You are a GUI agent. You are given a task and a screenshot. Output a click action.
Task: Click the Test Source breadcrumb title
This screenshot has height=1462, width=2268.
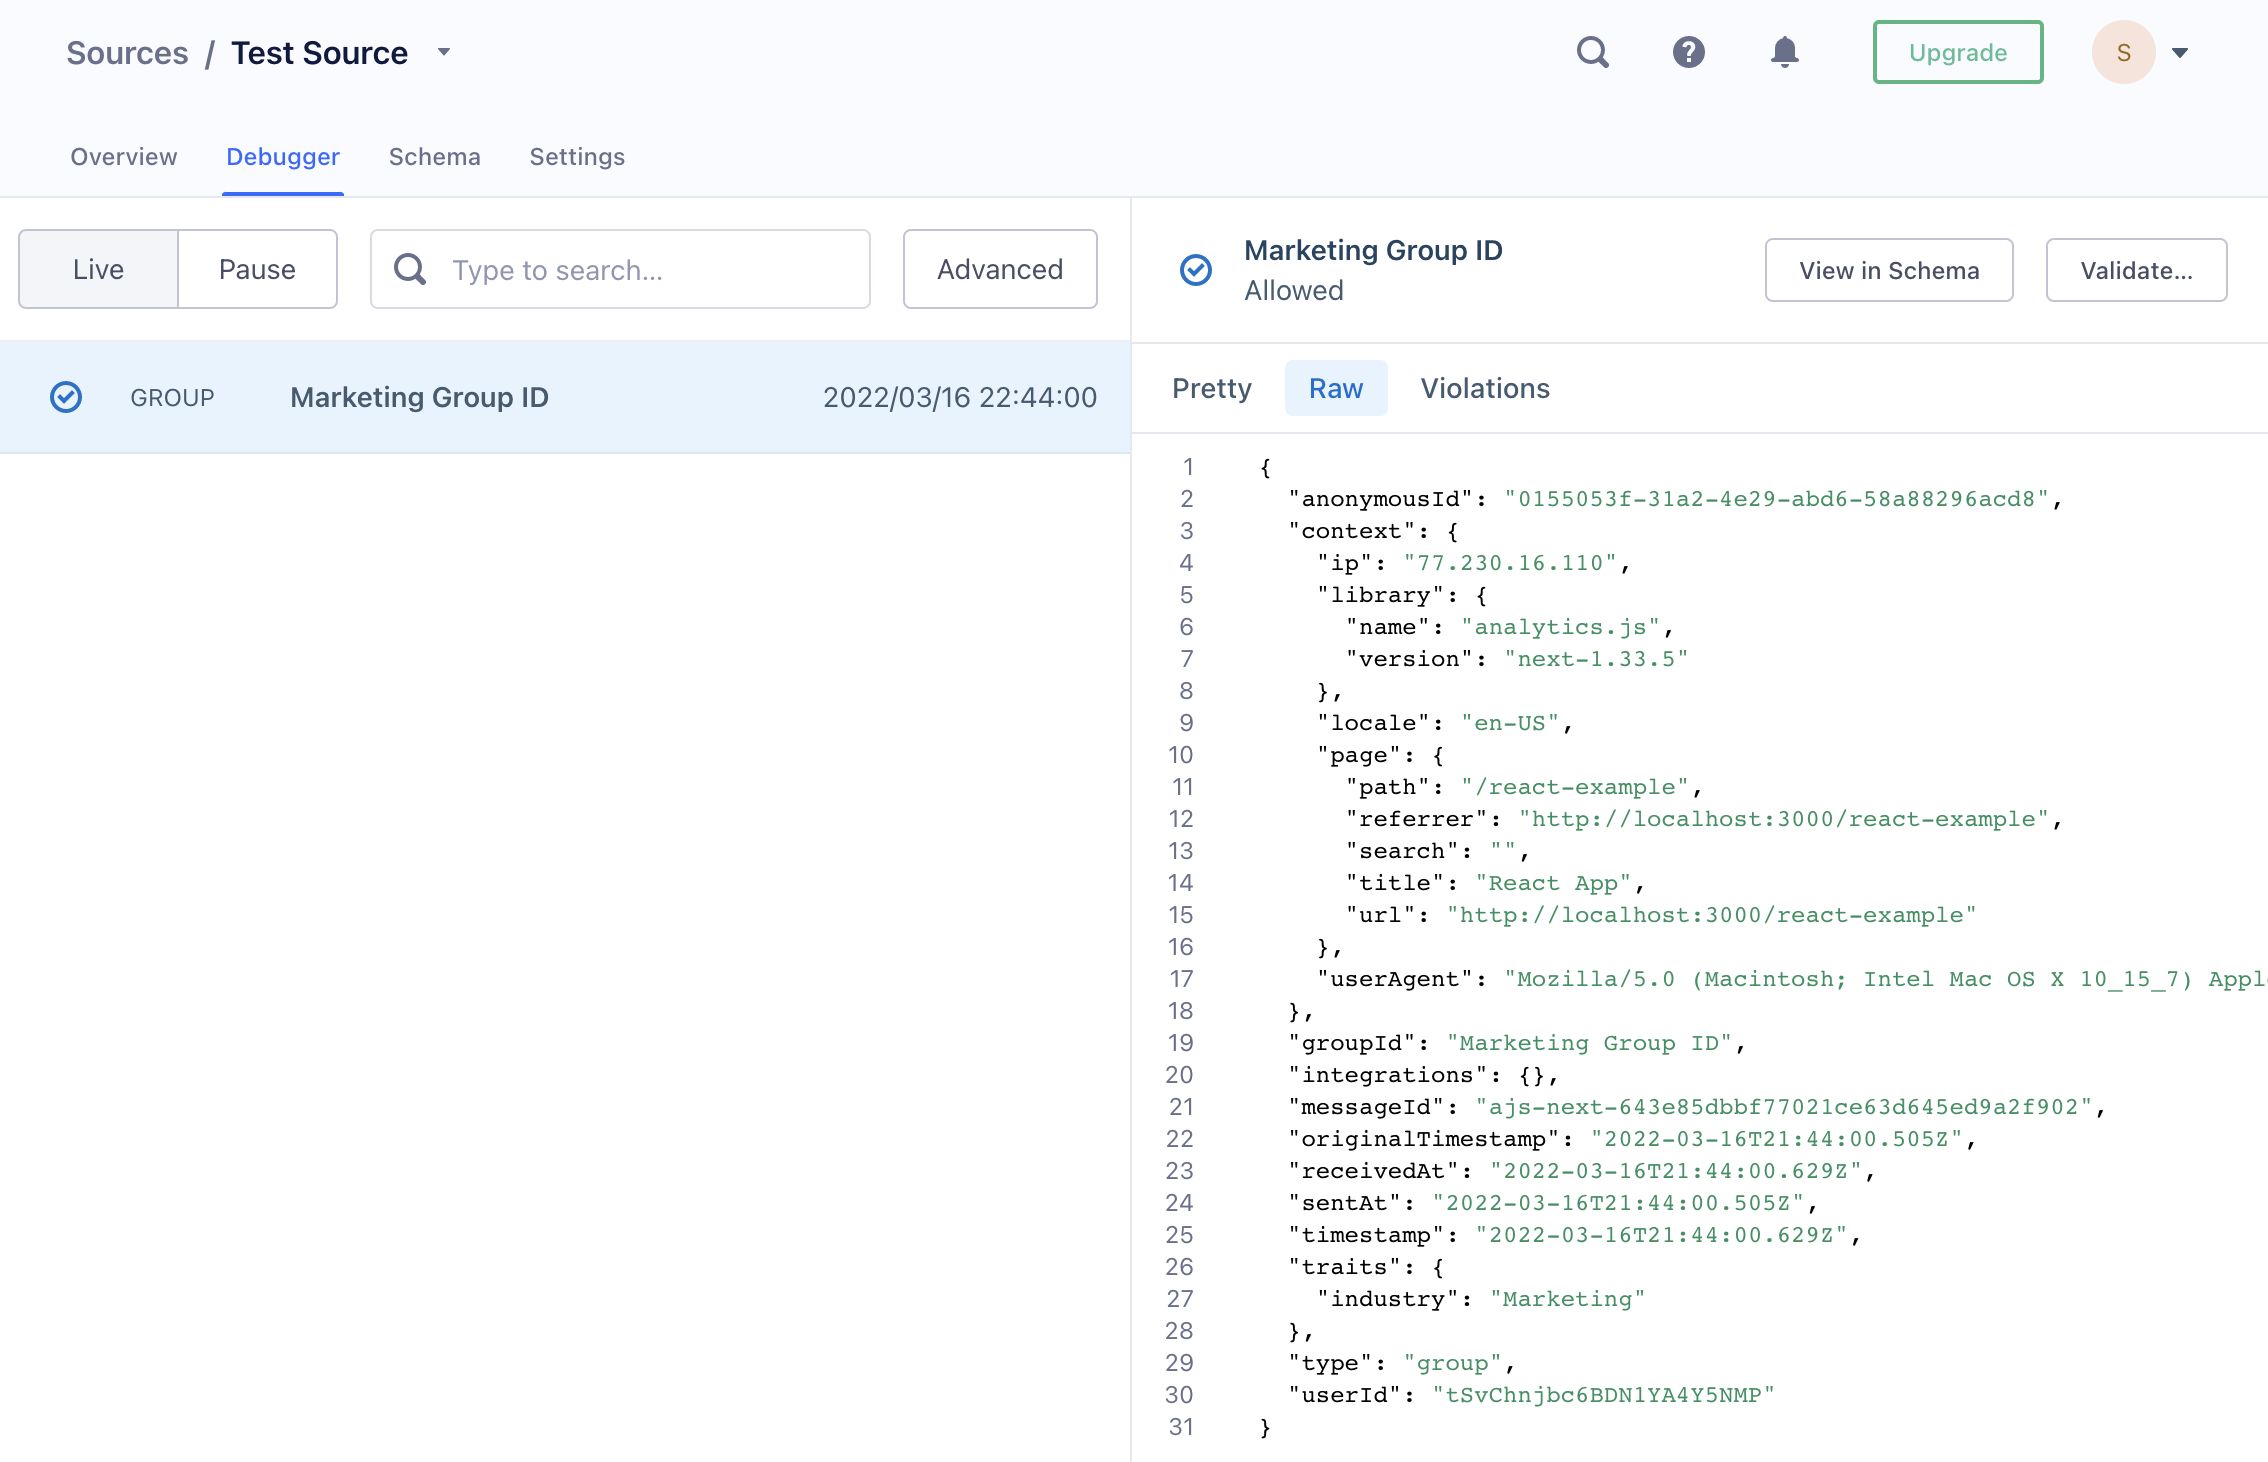click(x=319, y=53)
